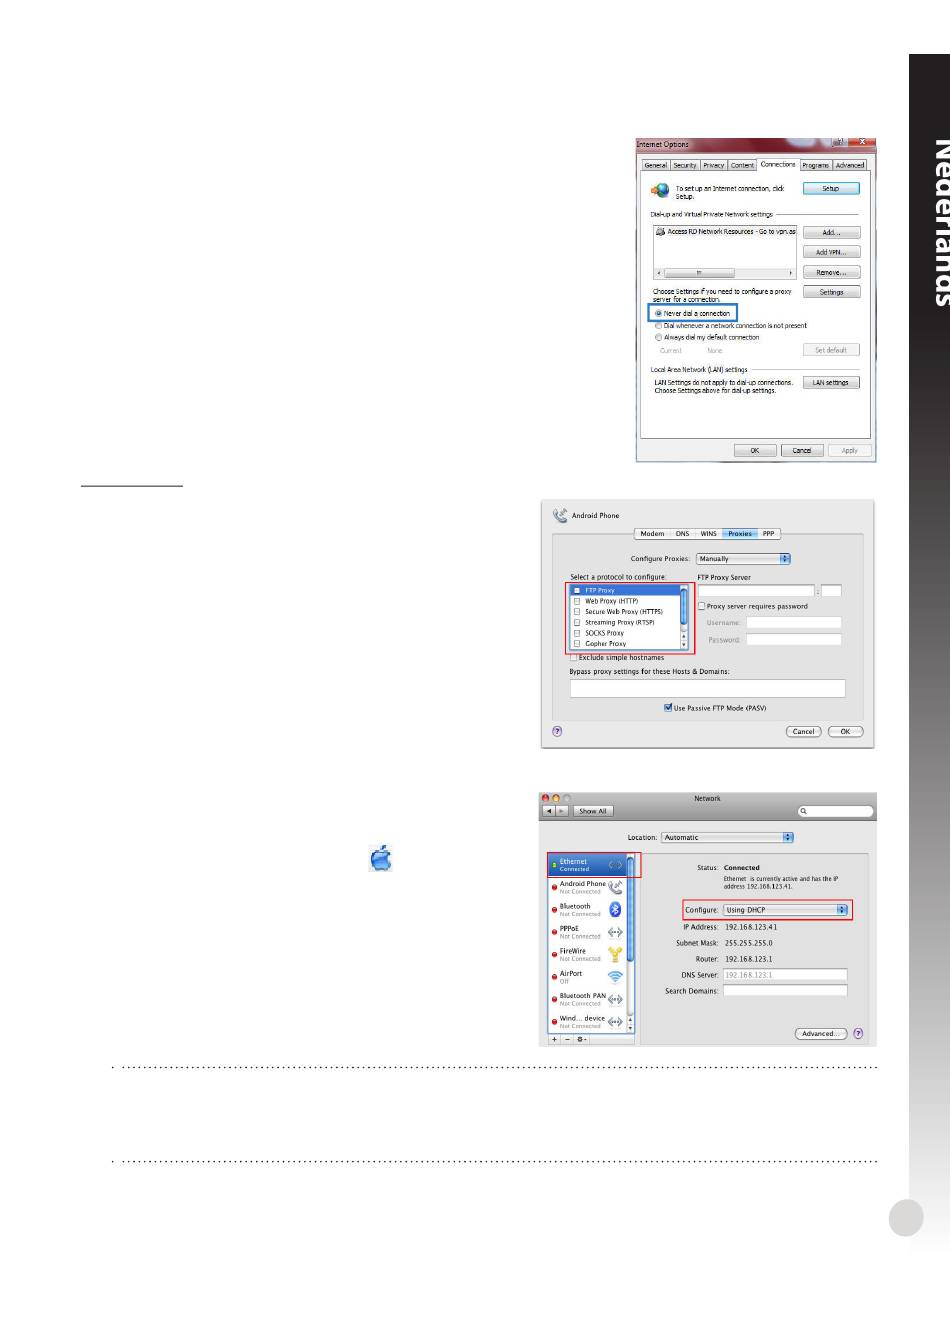Click the blue Apple logo icon
The width and height of the screenshot is (950, 1344).
380,858
